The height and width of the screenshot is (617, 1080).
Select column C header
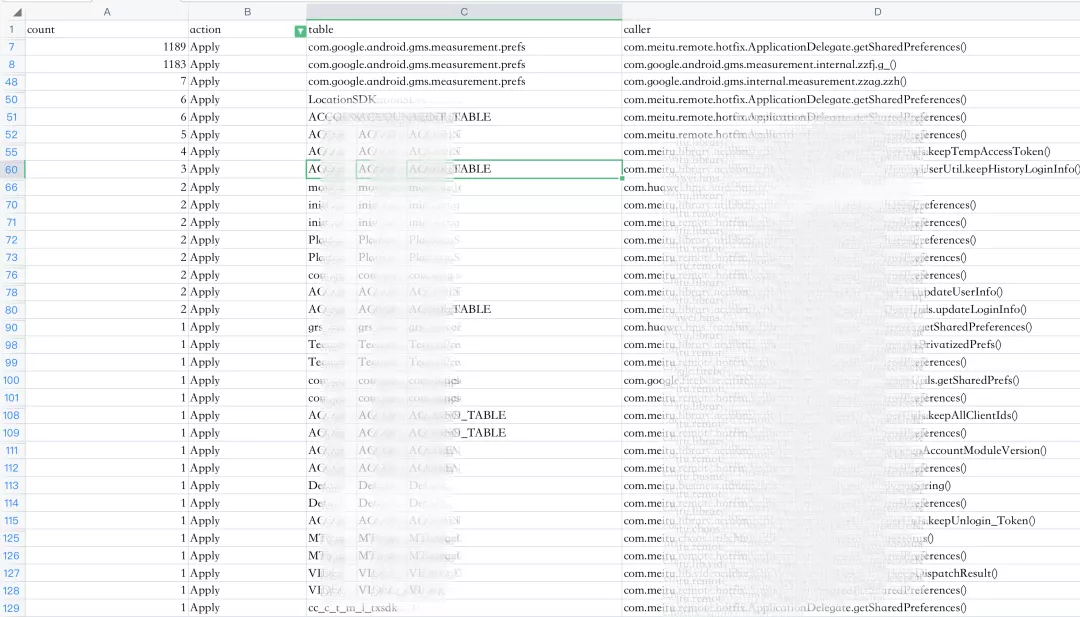point(464,12)
